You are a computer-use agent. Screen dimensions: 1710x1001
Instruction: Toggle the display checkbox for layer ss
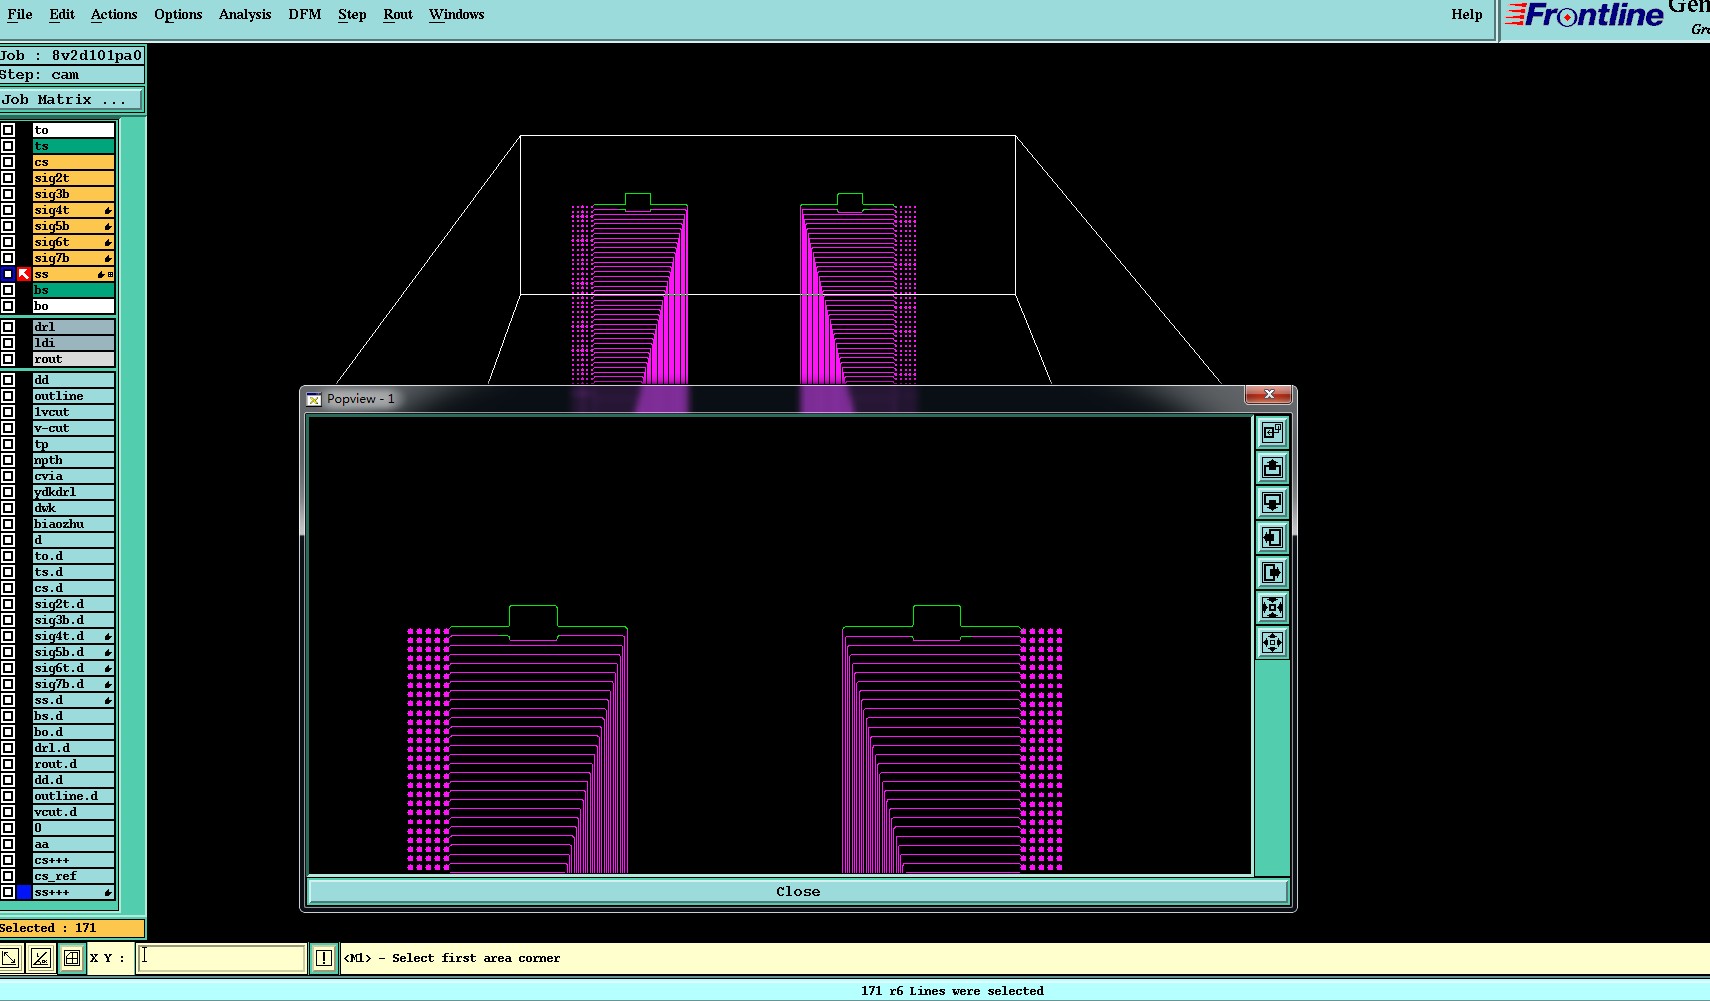tap(8, 274)
